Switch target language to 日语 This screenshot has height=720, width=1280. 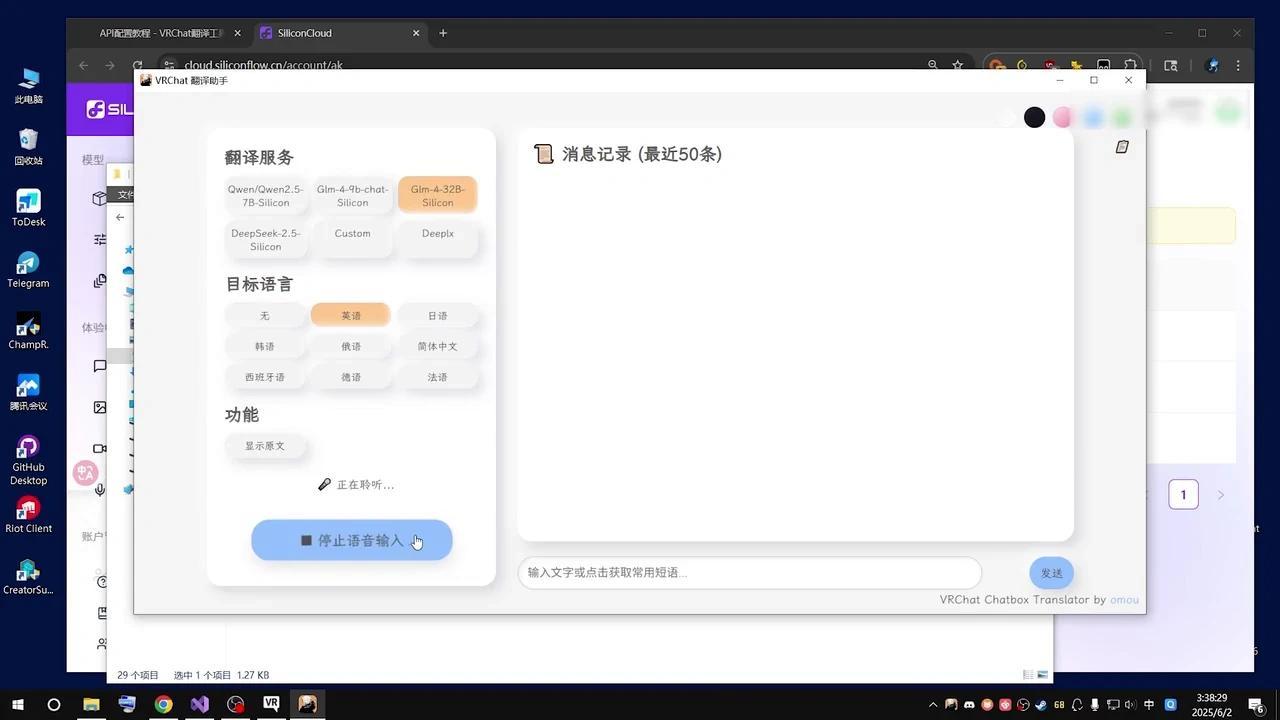[x=437, y=315]
